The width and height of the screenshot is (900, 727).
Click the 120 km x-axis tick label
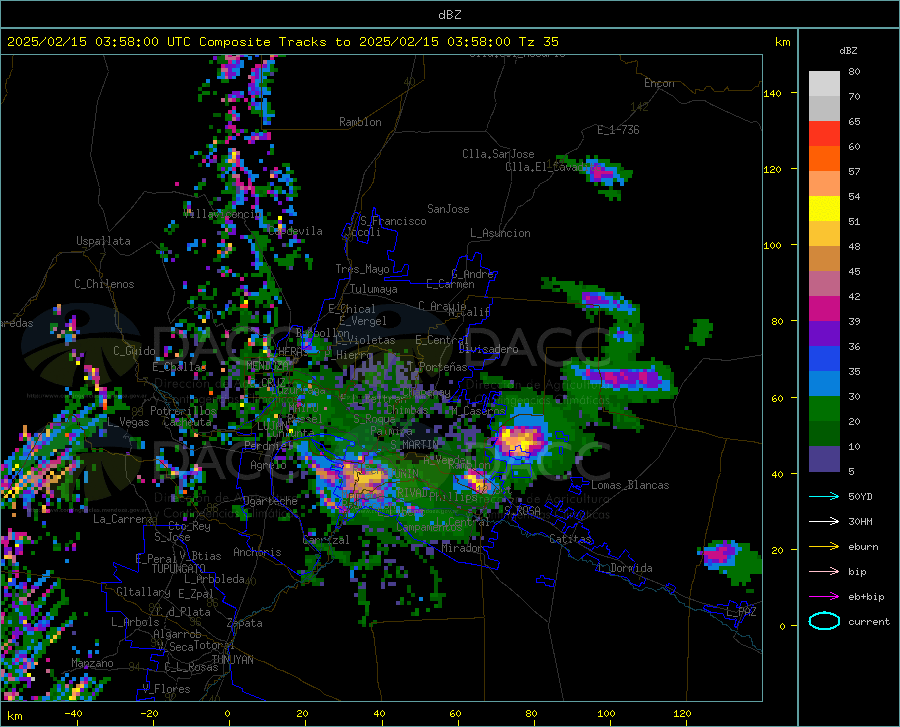pyautogui.click(x=682, y=713)
